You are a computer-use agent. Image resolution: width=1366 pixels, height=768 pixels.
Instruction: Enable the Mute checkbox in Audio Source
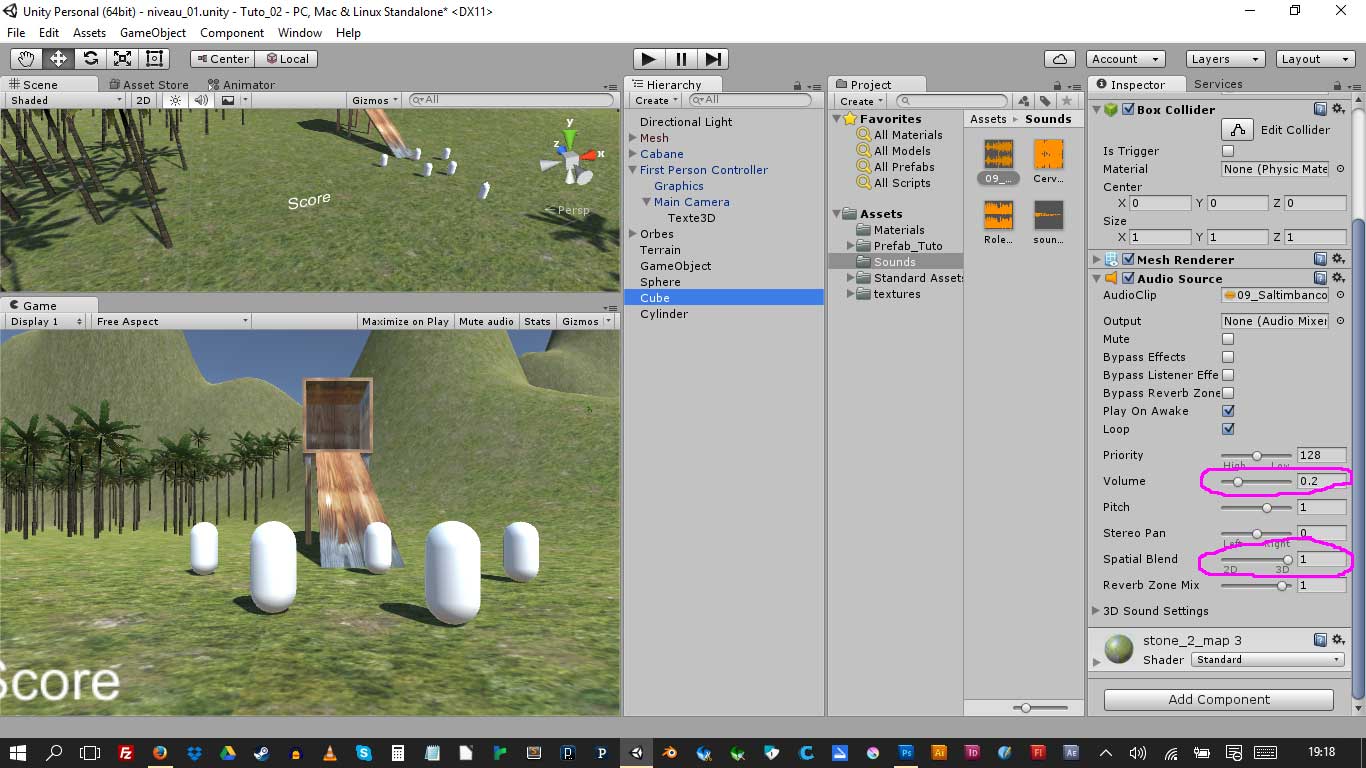[x=1228, y=339]
